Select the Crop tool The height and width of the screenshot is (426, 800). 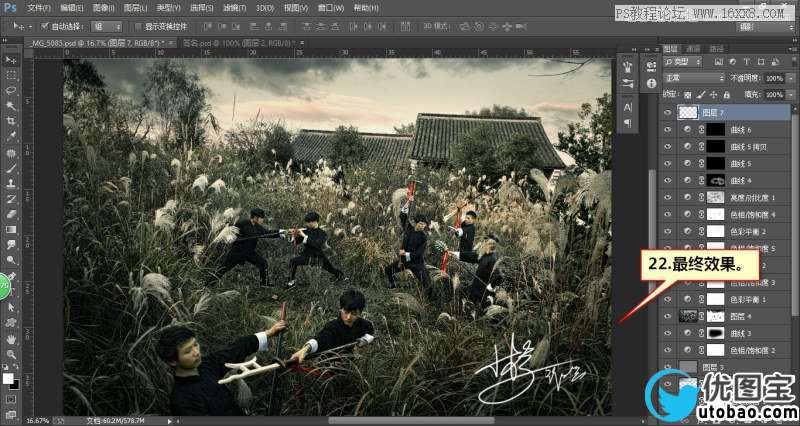coord(10,121)
